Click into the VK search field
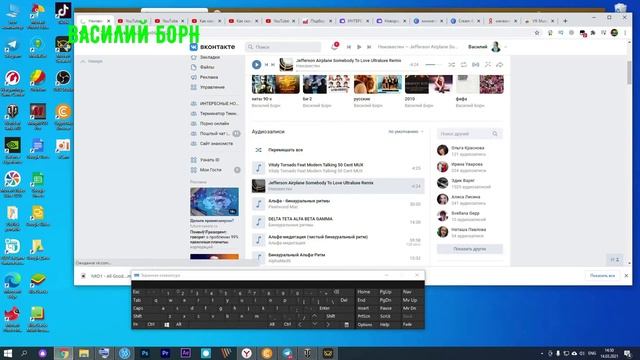The height and width of the screenshot is (360, 640). click(x=284, y=47)
